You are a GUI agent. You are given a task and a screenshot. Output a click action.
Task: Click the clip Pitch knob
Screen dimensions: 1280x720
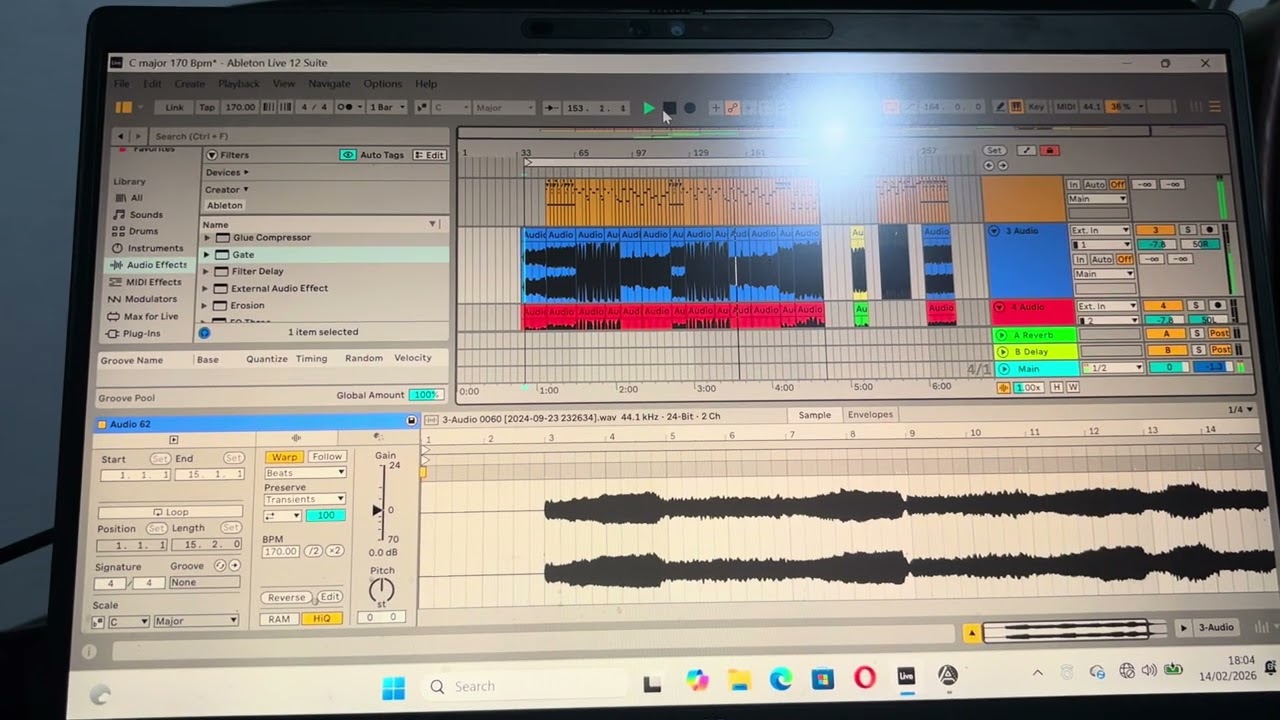click(382, 591)
